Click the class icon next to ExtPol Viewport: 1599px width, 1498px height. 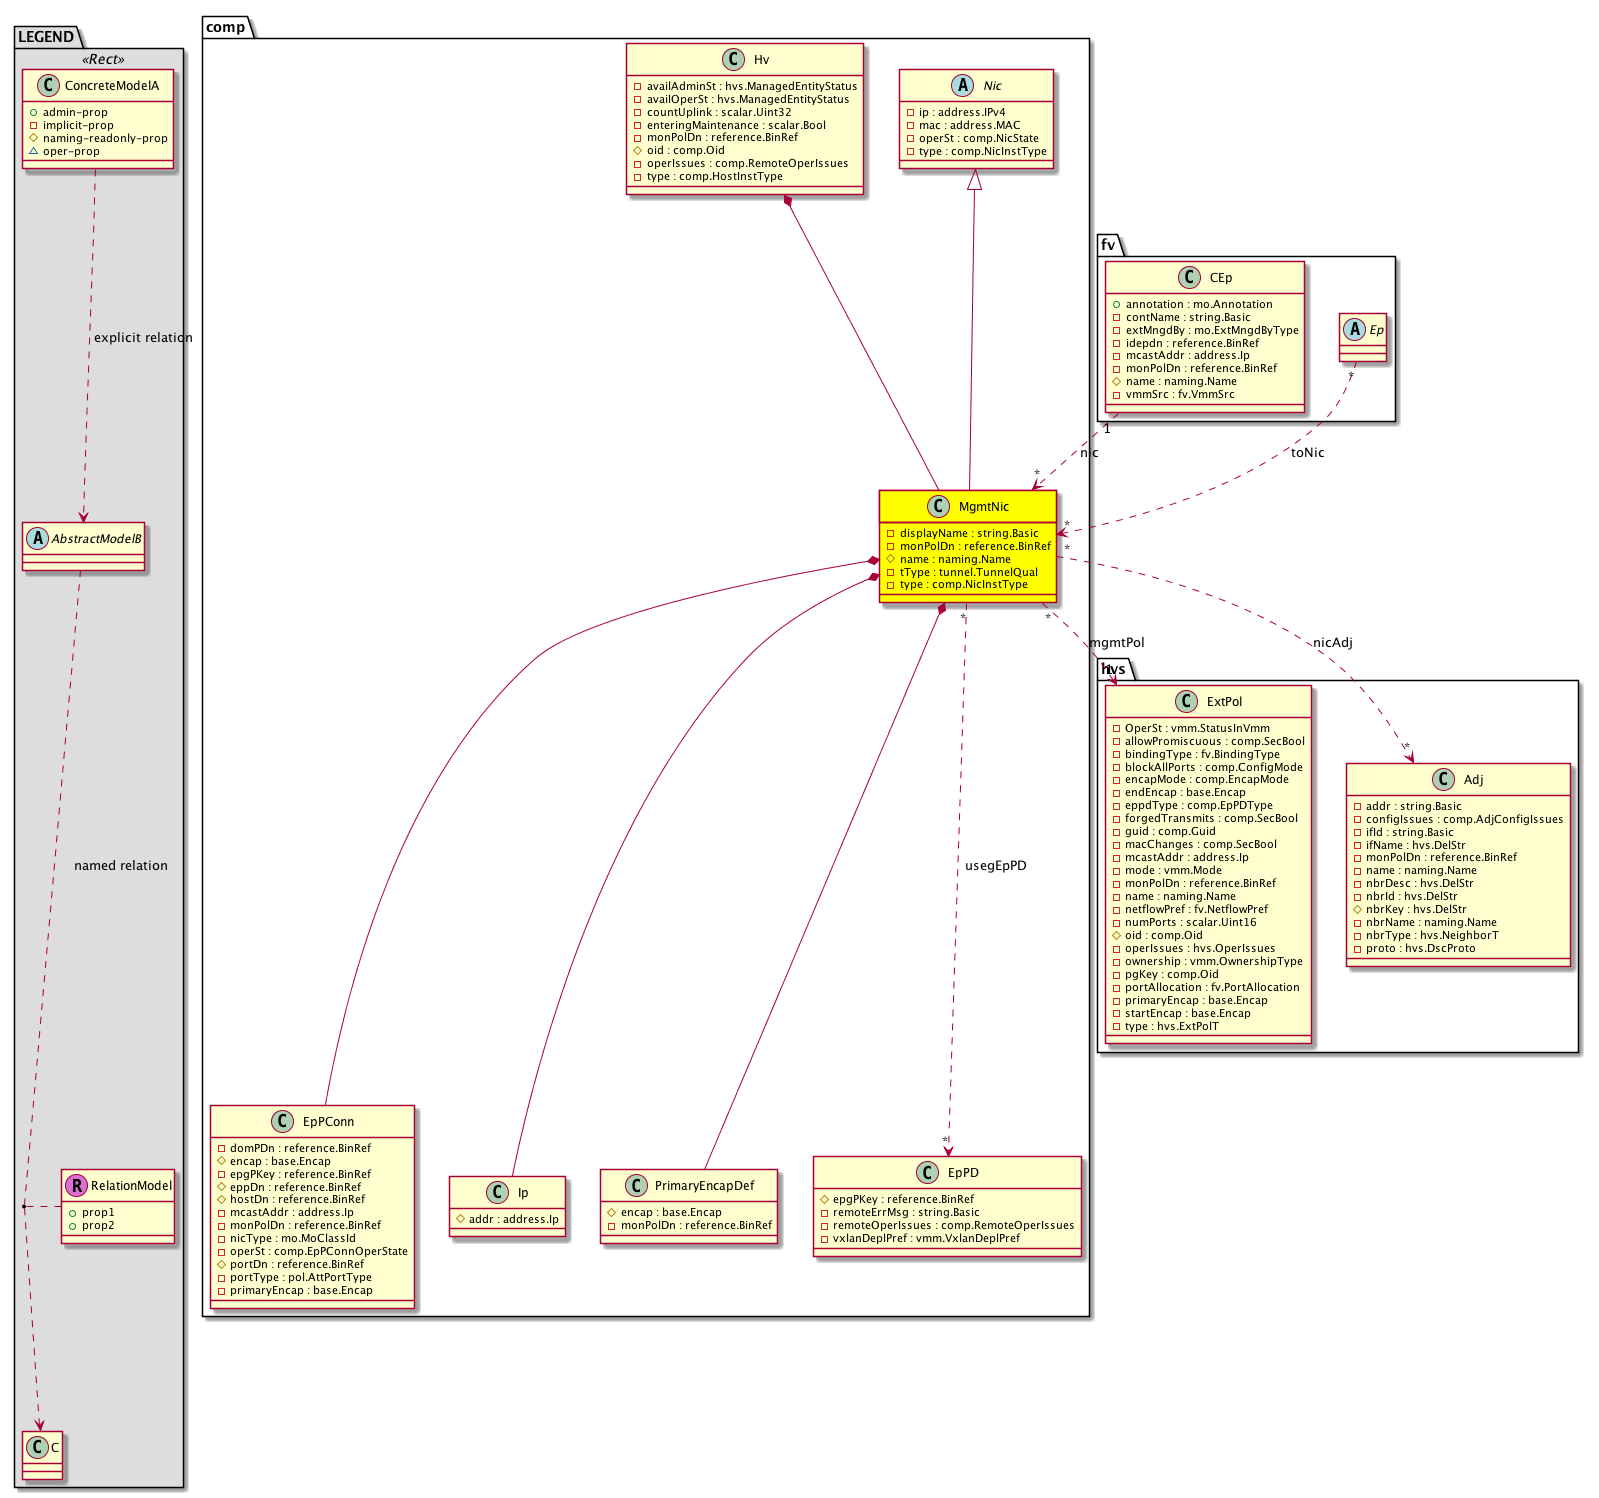pyautogui.click(x=1186, y=701)
